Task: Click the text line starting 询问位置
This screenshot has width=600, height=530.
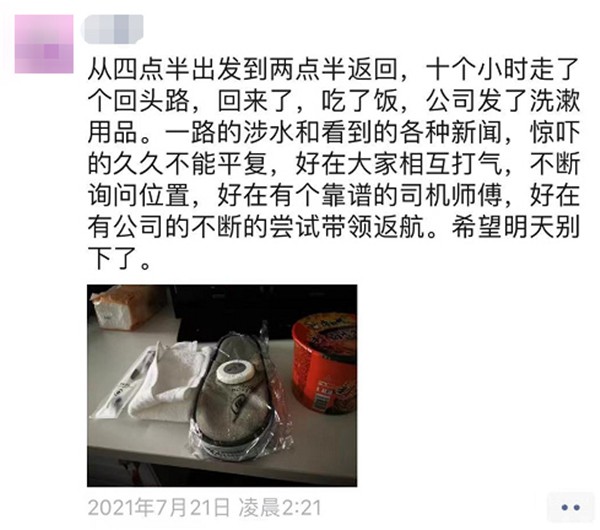Action: pyautogui.click(x=334, y=196)
